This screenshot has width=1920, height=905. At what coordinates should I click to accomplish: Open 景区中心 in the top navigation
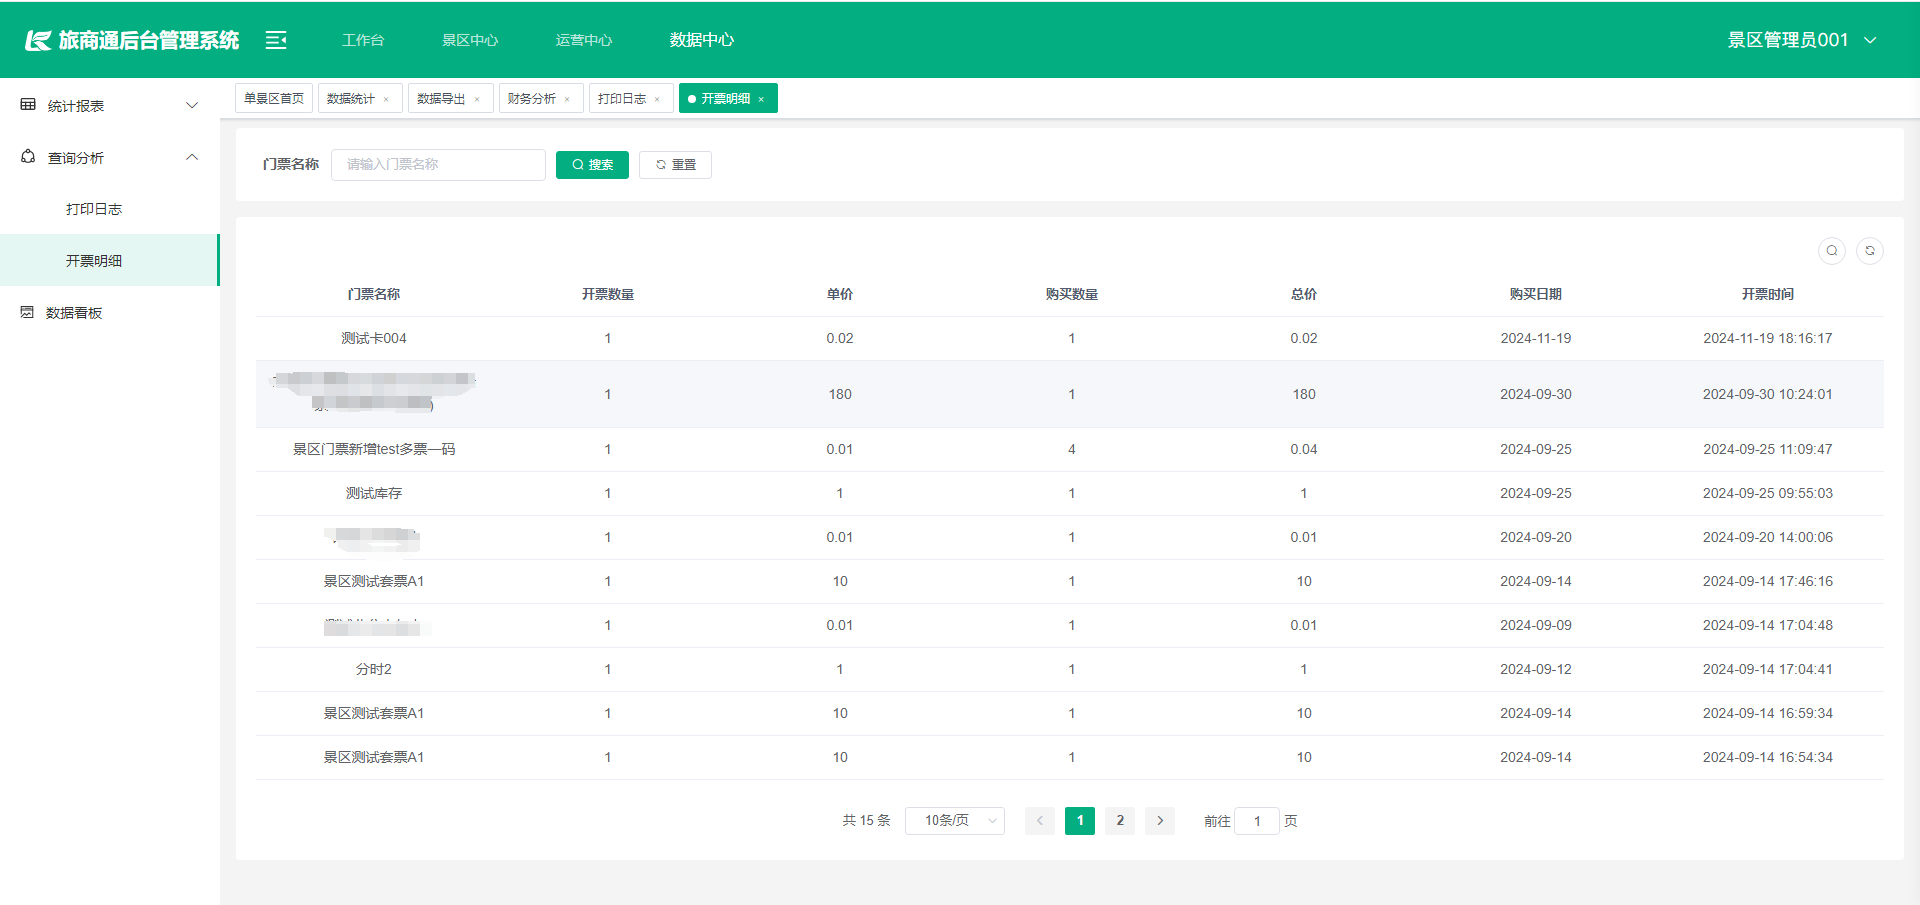coord(470,40)
